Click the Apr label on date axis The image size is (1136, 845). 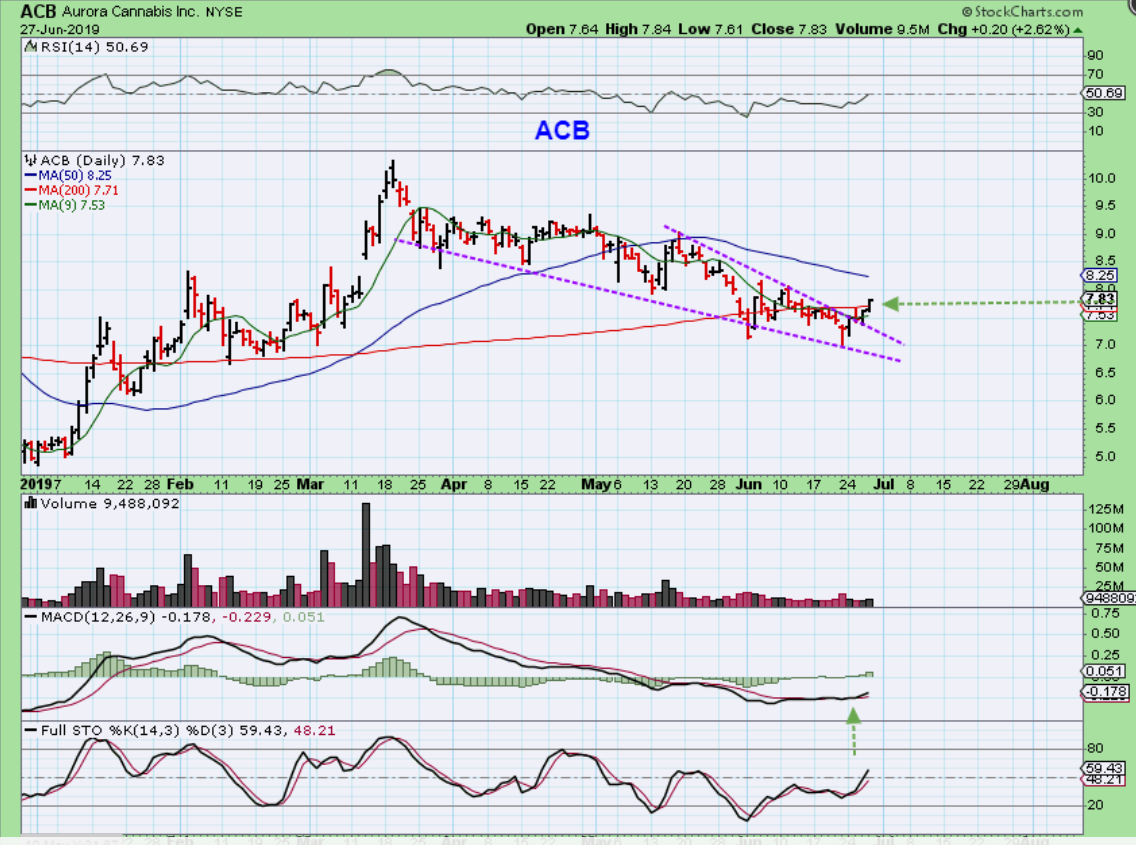coord(454,484)
